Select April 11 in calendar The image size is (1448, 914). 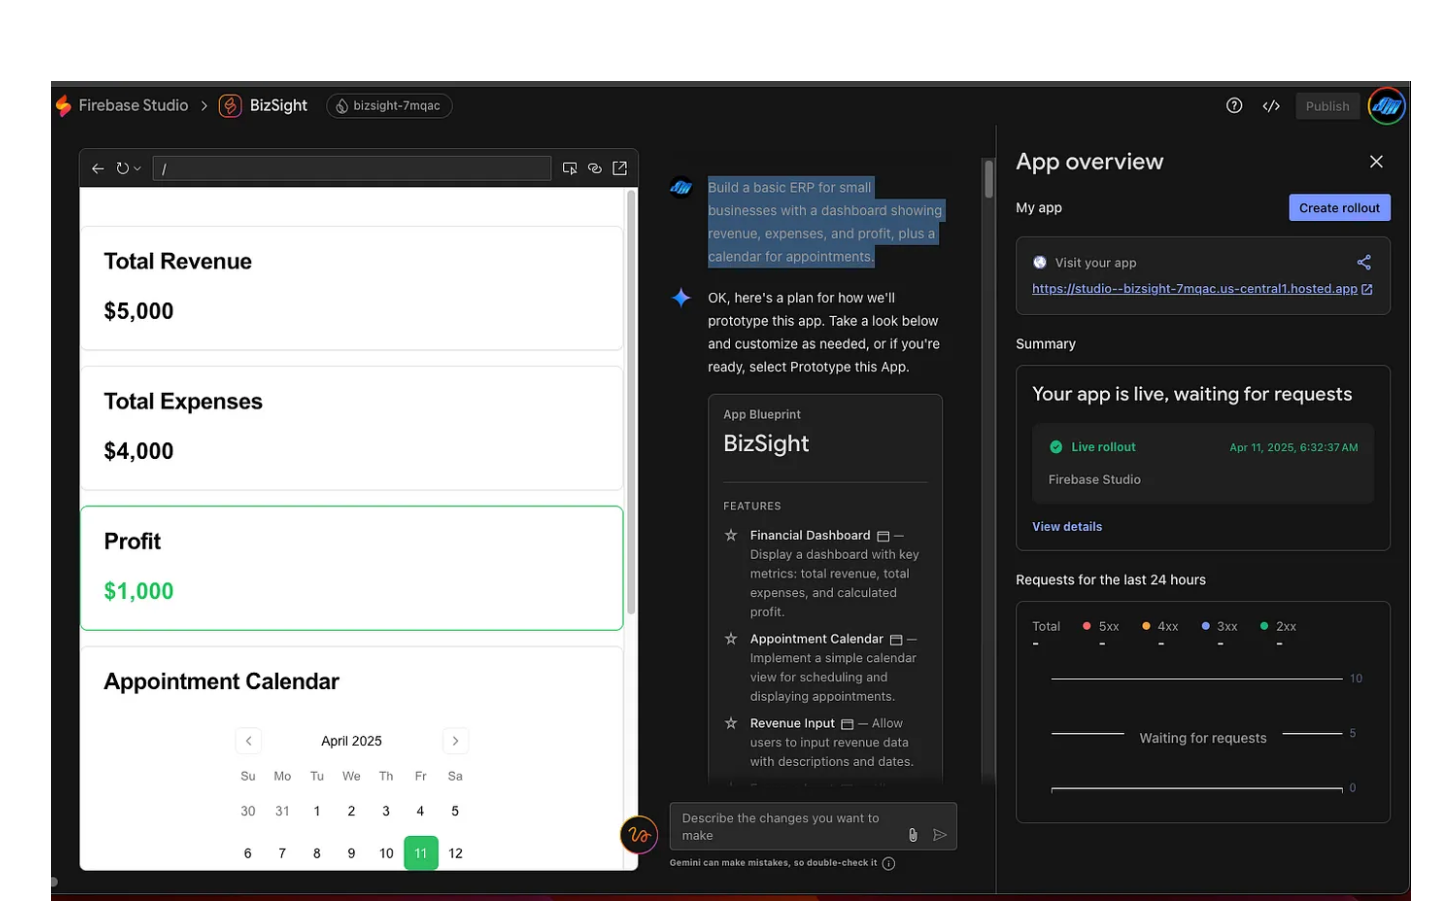(x=421, y=853)
